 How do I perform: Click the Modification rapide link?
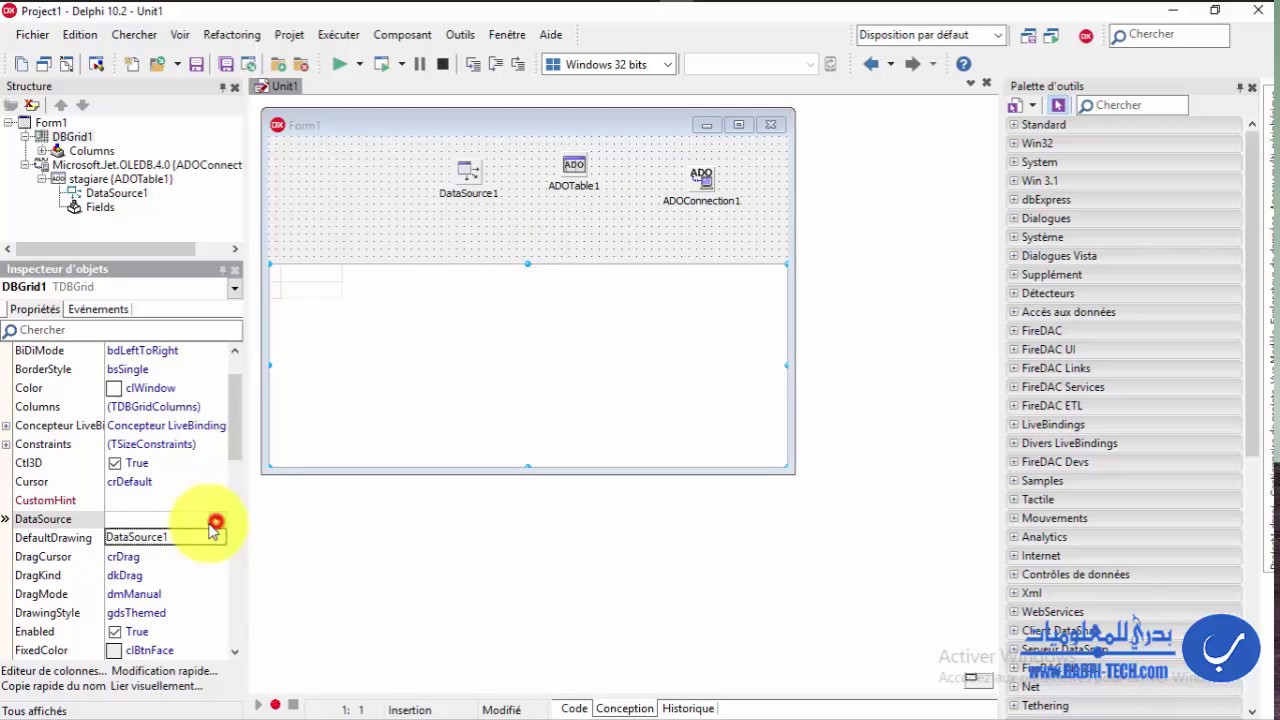pos(164,671)
